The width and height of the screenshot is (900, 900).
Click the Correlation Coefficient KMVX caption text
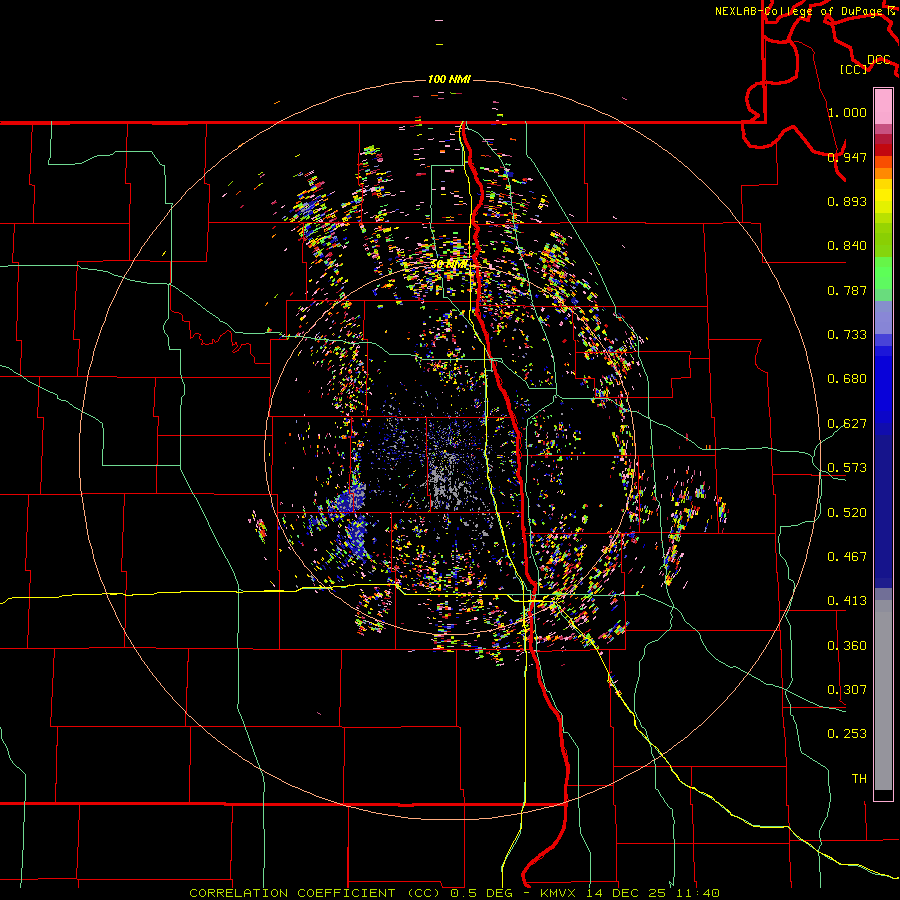point(454,893)
